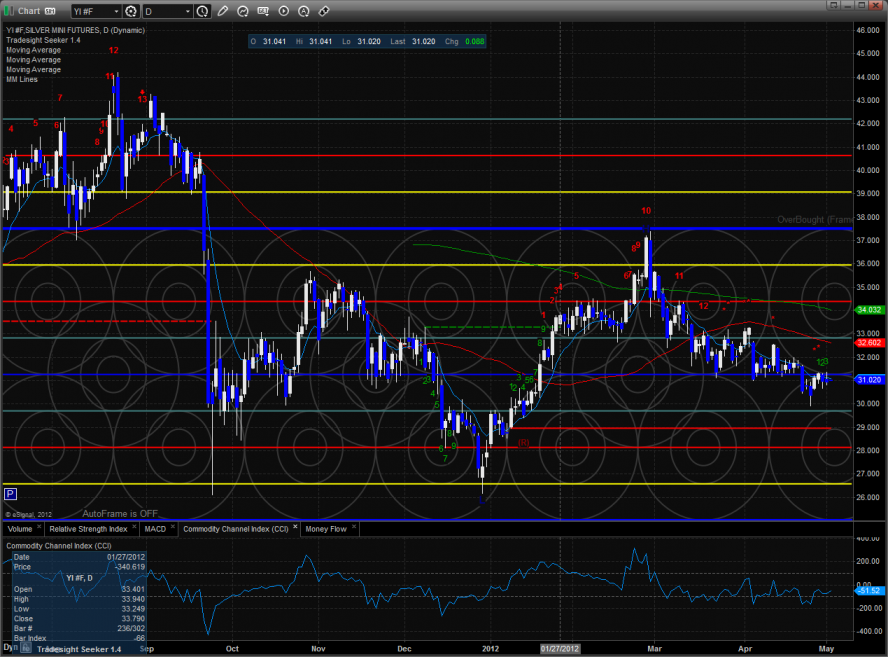Click the link/attach toolbar icon
This screenshot has height=657, width=888.
324,11
